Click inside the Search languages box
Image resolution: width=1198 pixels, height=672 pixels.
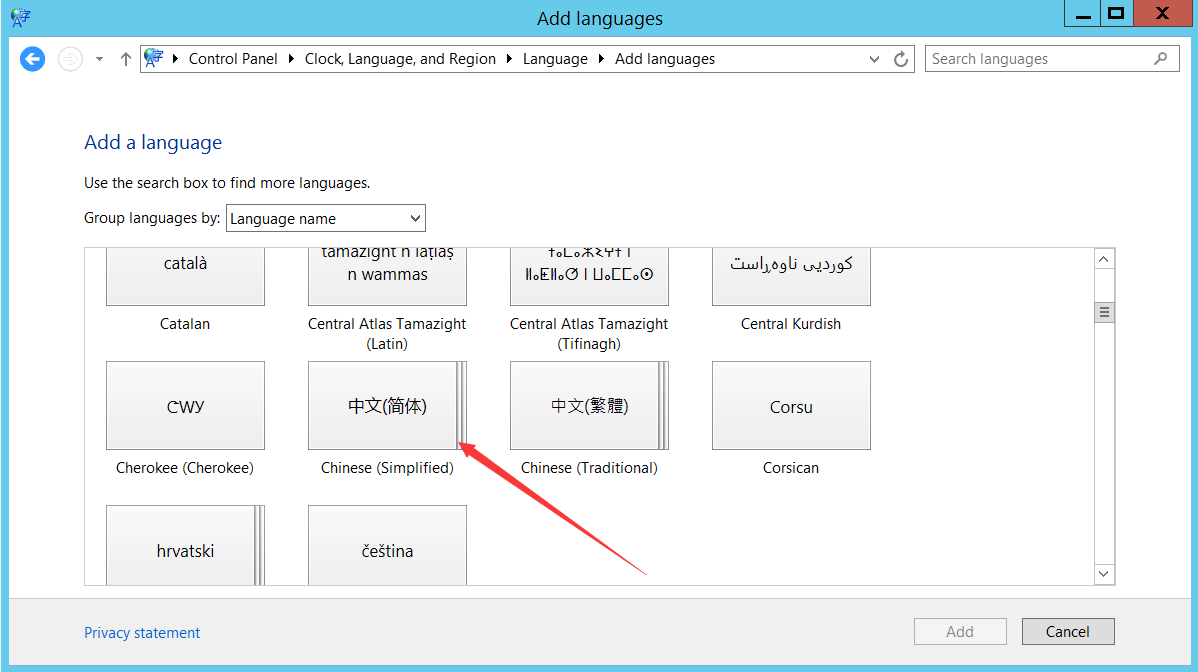[1030, 59]
